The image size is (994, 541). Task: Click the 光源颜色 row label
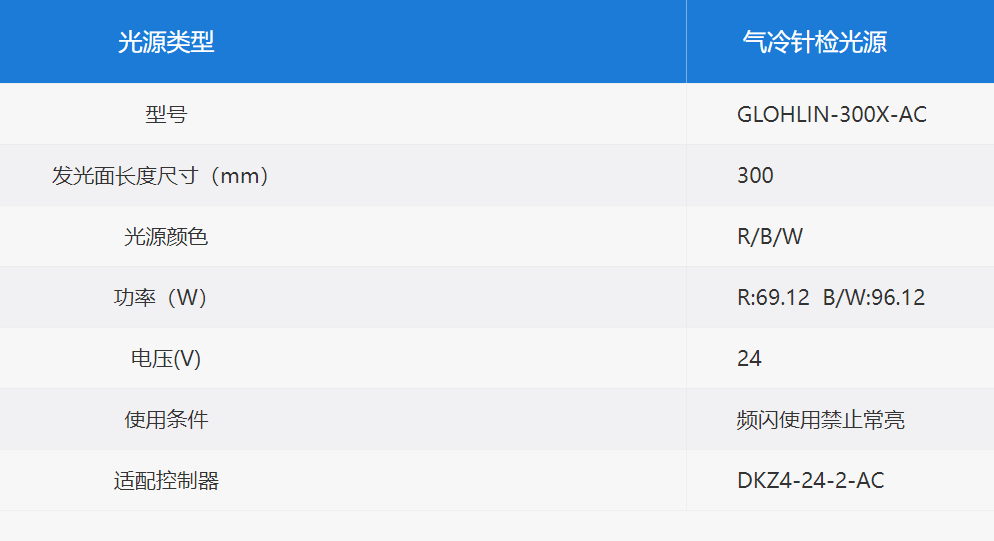(x=166, y=237)
